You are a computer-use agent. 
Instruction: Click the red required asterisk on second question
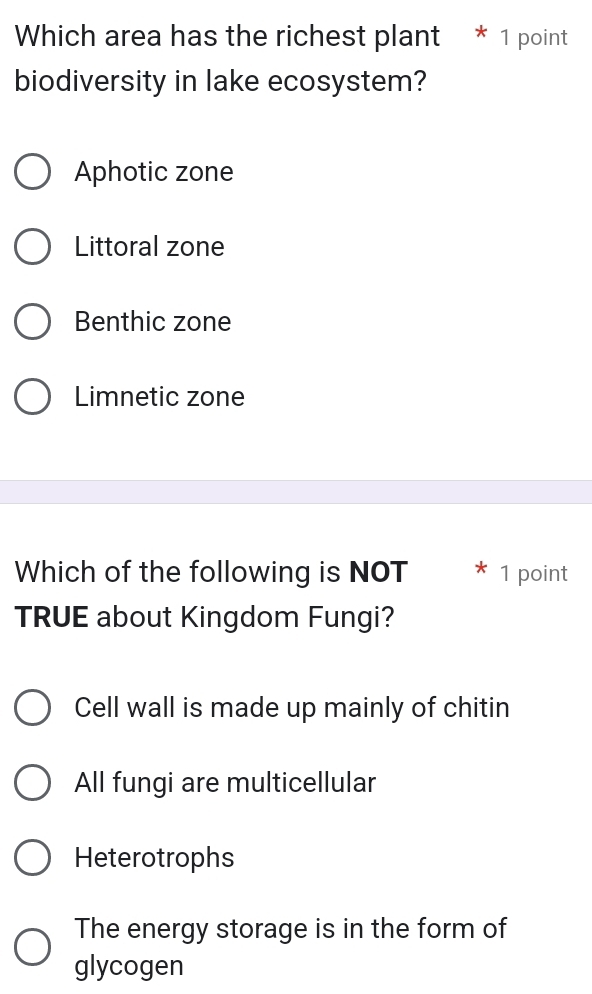tap(481, 571)
